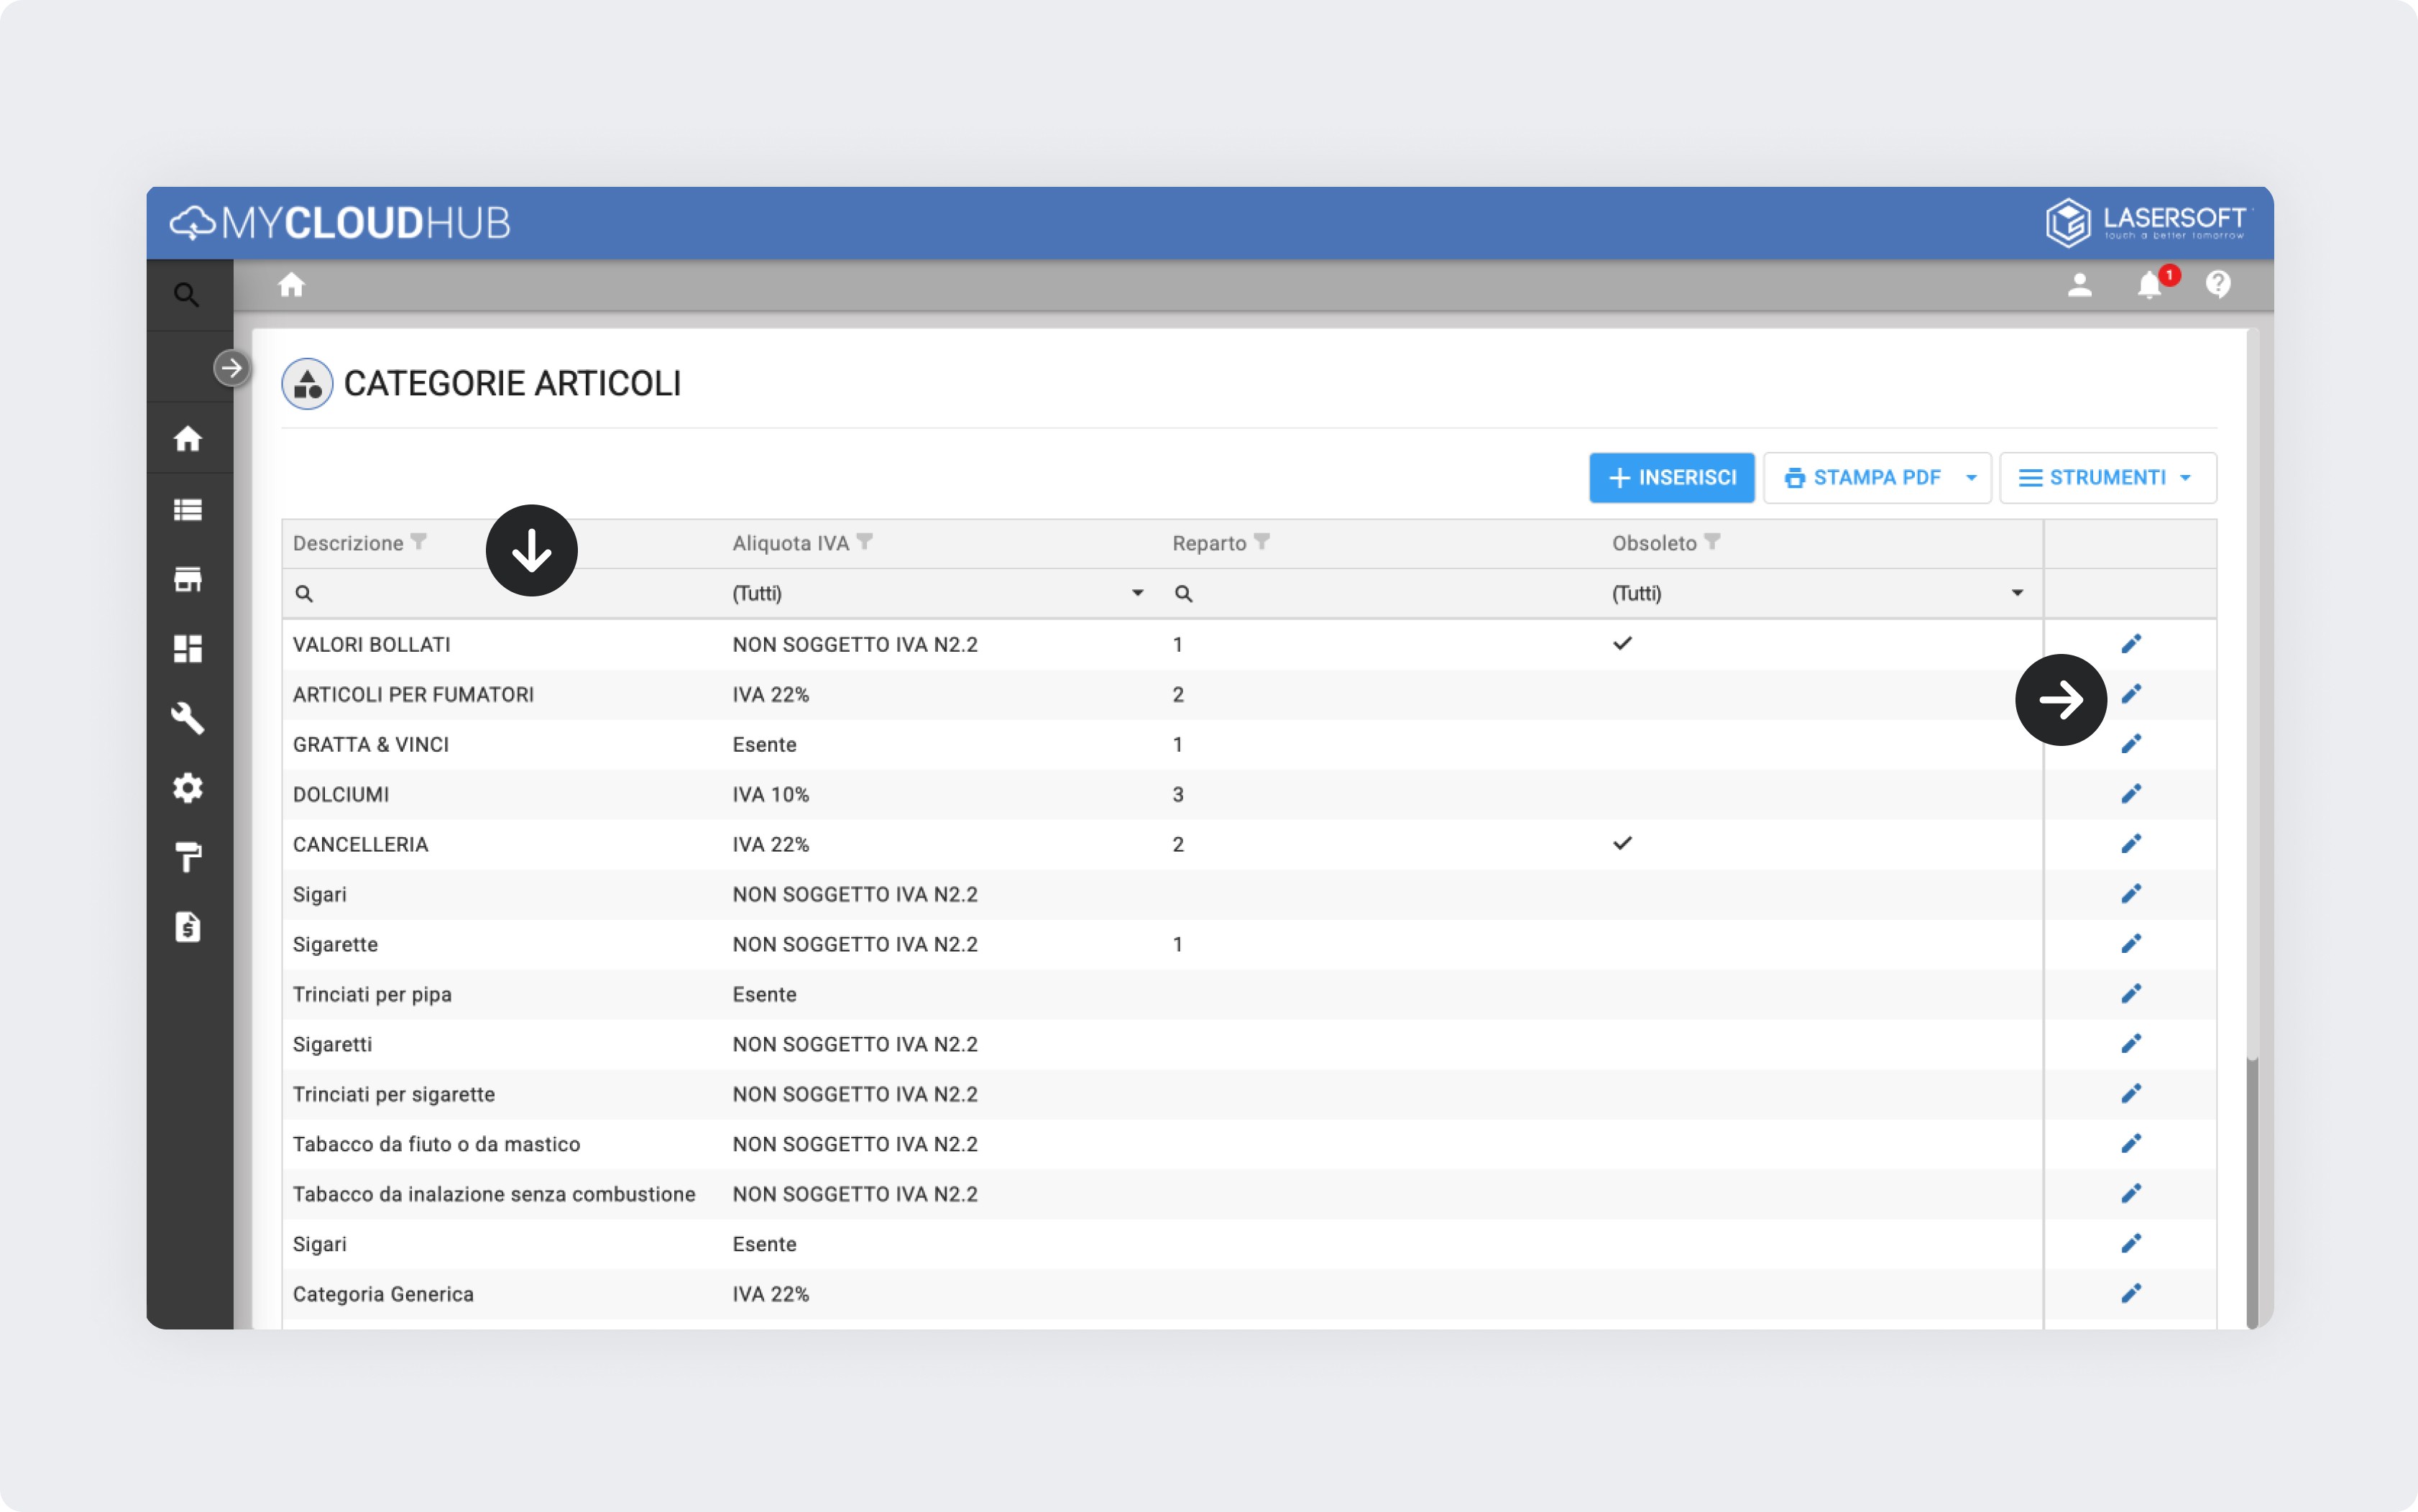
Task: Toggle obsolete checkmark for VALORI BOLLATI
Action: click(1622, 644)
